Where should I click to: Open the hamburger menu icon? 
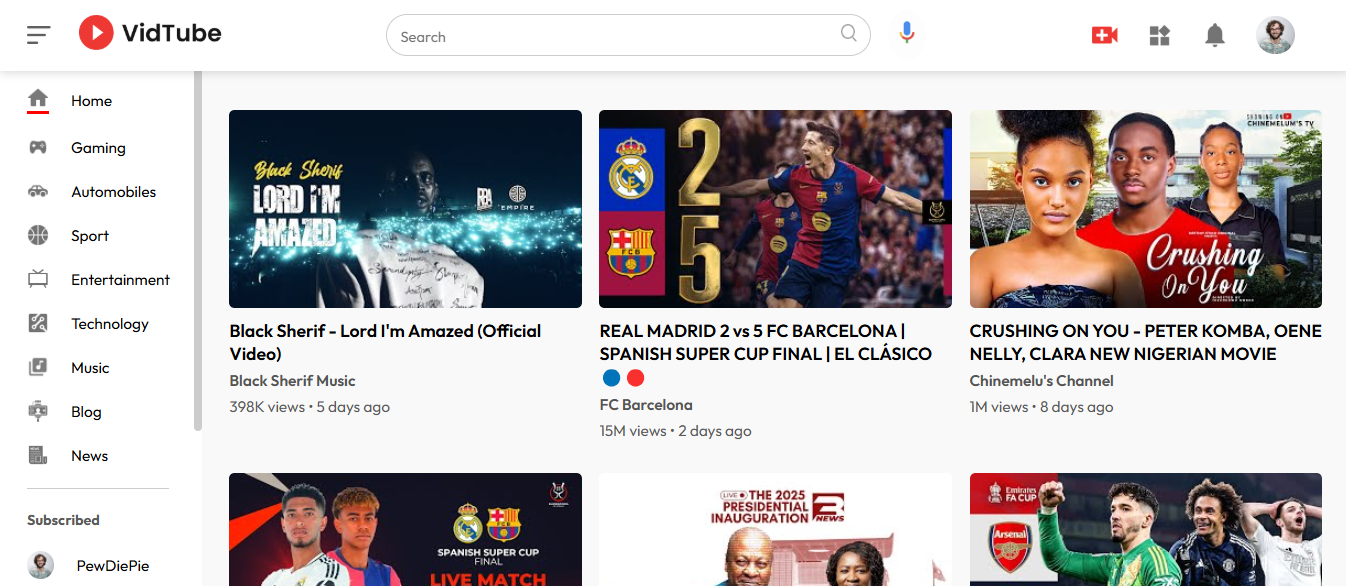[38, 35]
